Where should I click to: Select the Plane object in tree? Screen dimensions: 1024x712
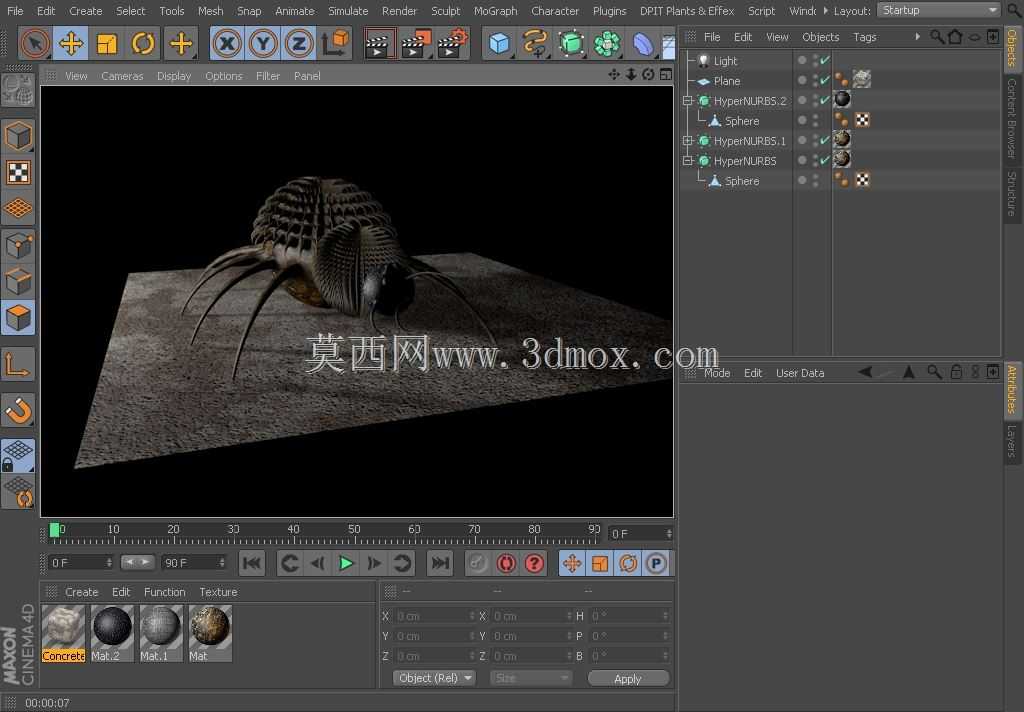726,81
